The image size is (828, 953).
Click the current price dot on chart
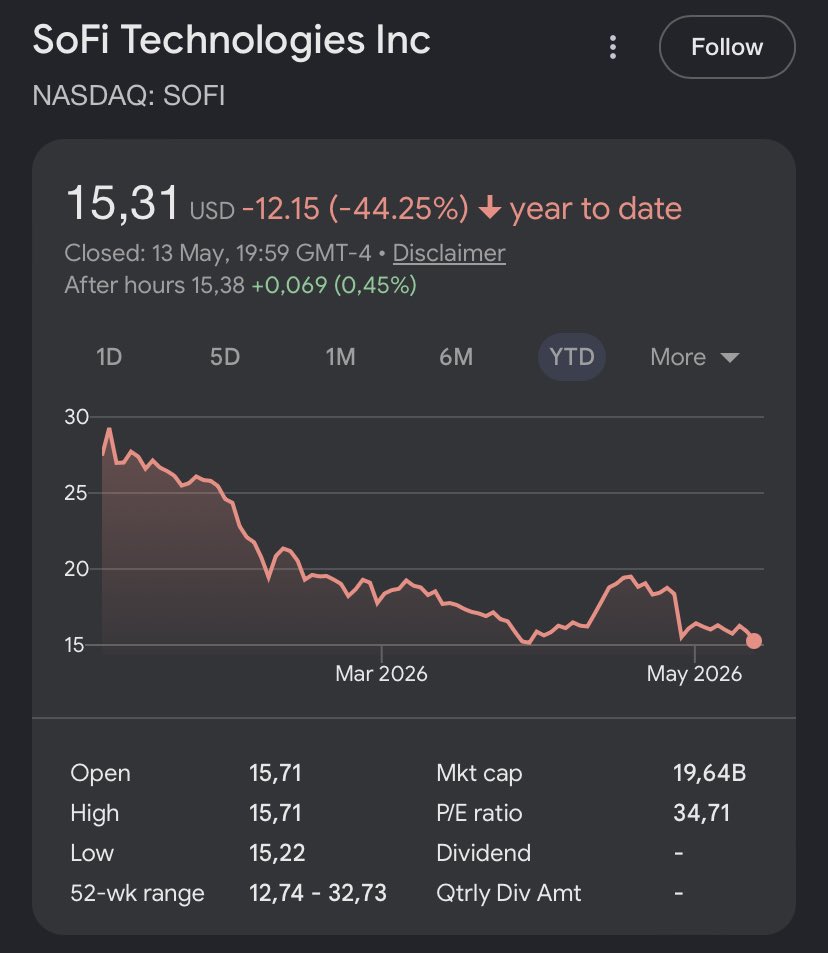tap(754, 641)
